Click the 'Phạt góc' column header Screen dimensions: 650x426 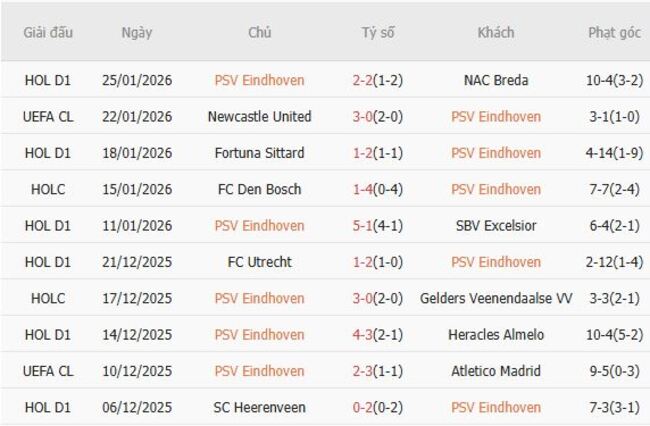(614, 33)
